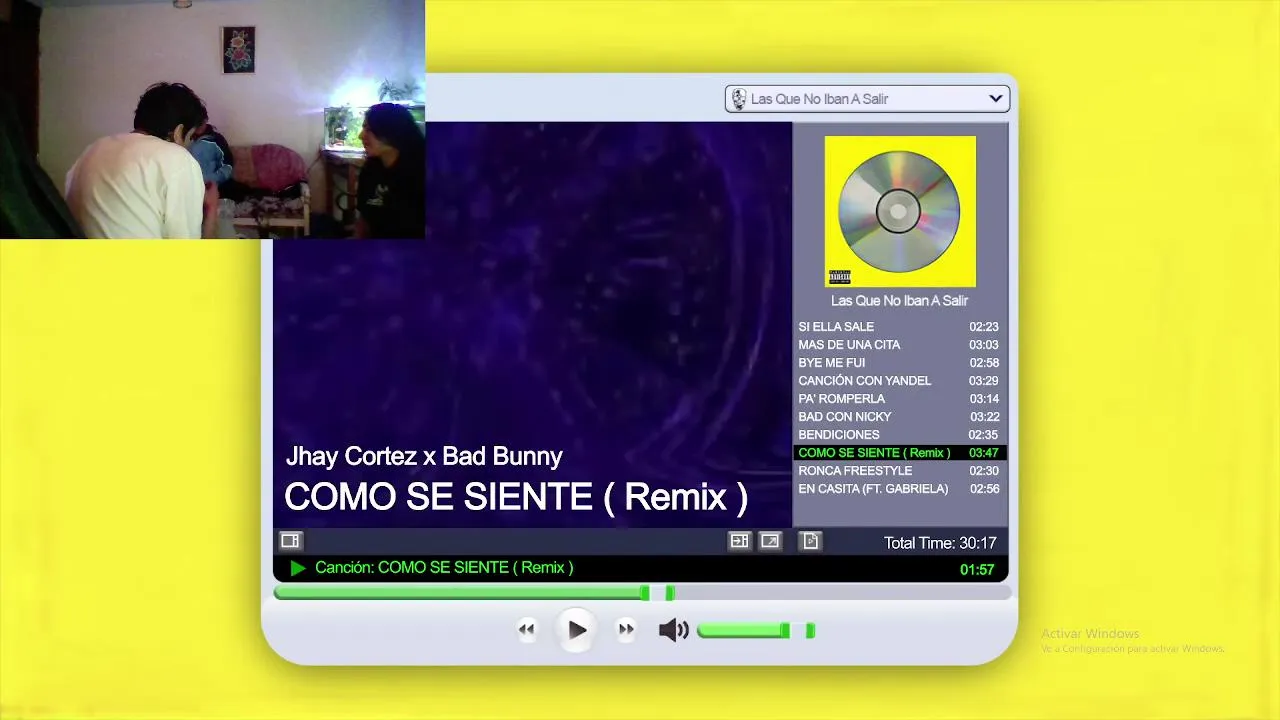The height and width of the screenshot is (720, 1280).
Task: Skip back with the rewind button
Action: coord(527,630)
